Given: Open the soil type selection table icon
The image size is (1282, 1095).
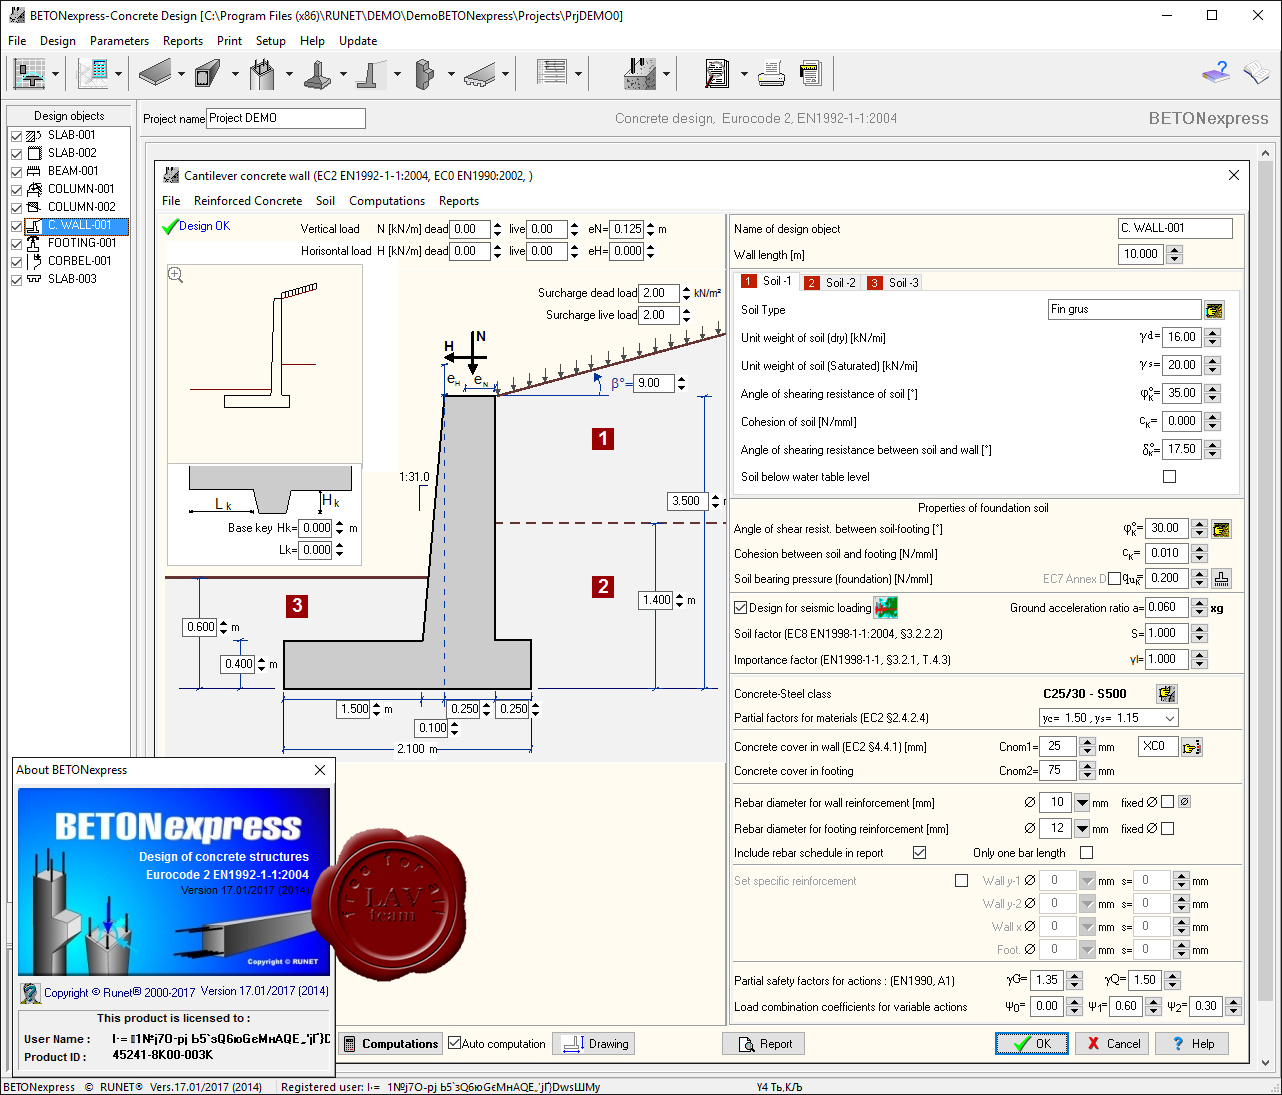Looking at the screenshot, I should (1214, 310).
